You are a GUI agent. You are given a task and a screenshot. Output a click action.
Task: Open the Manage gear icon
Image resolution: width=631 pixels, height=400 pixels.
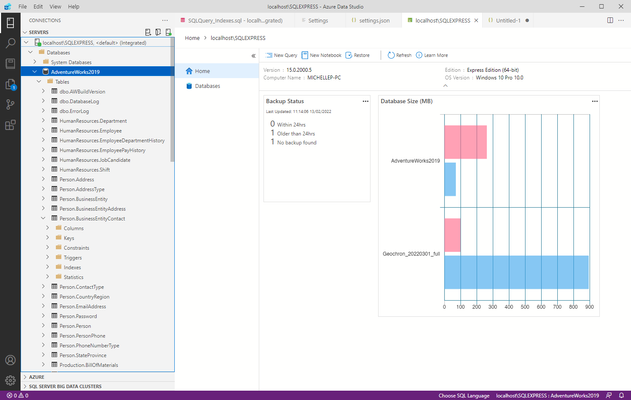pos(10,380)
